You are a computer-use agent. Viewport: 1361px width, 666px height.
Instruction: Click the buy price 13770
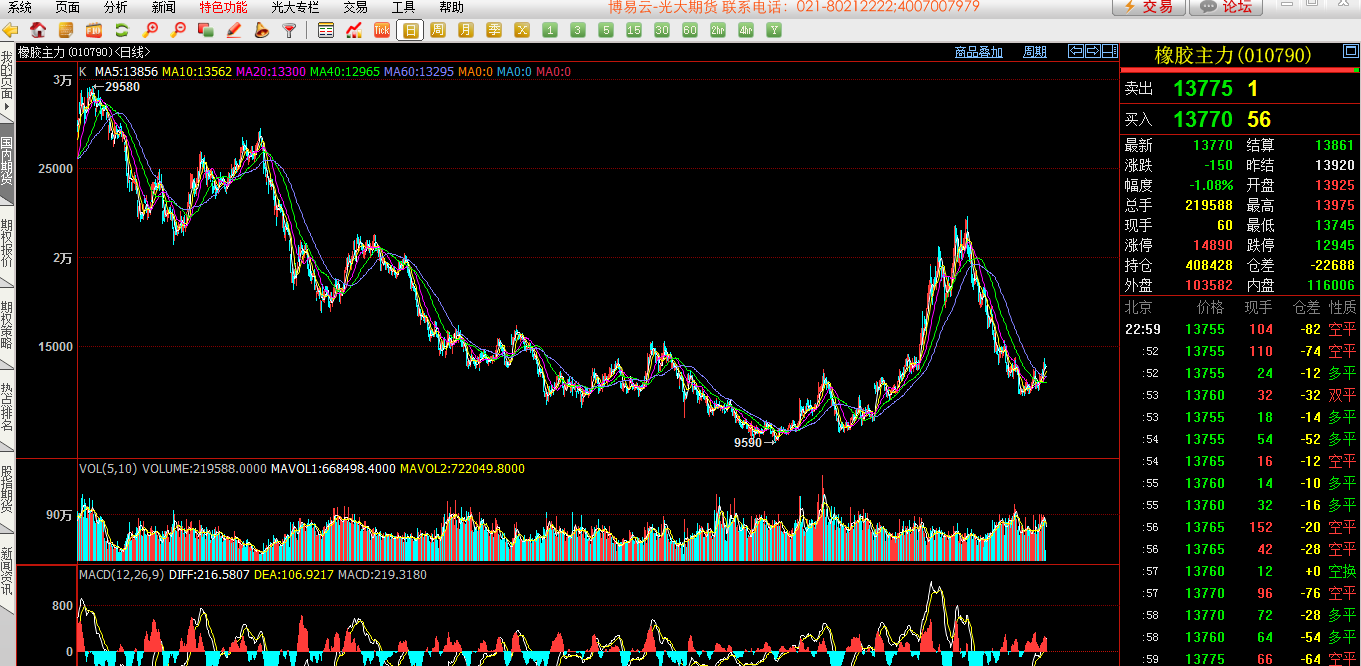(1203, 120)
